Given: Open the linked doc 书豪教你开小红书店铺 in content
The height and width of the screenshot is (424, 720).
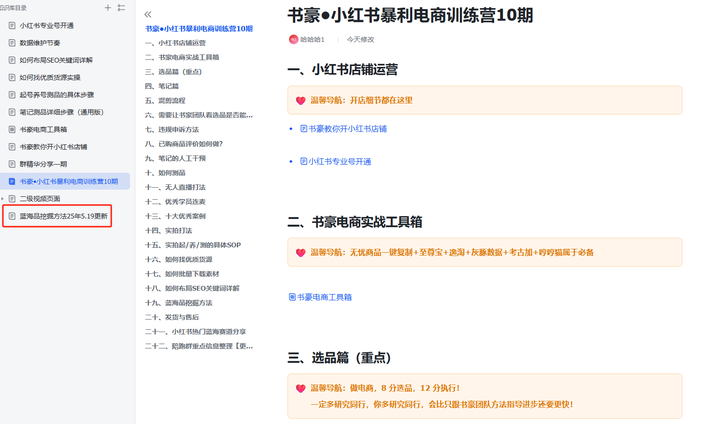Looking at the screenshot, I should [343, 129].
